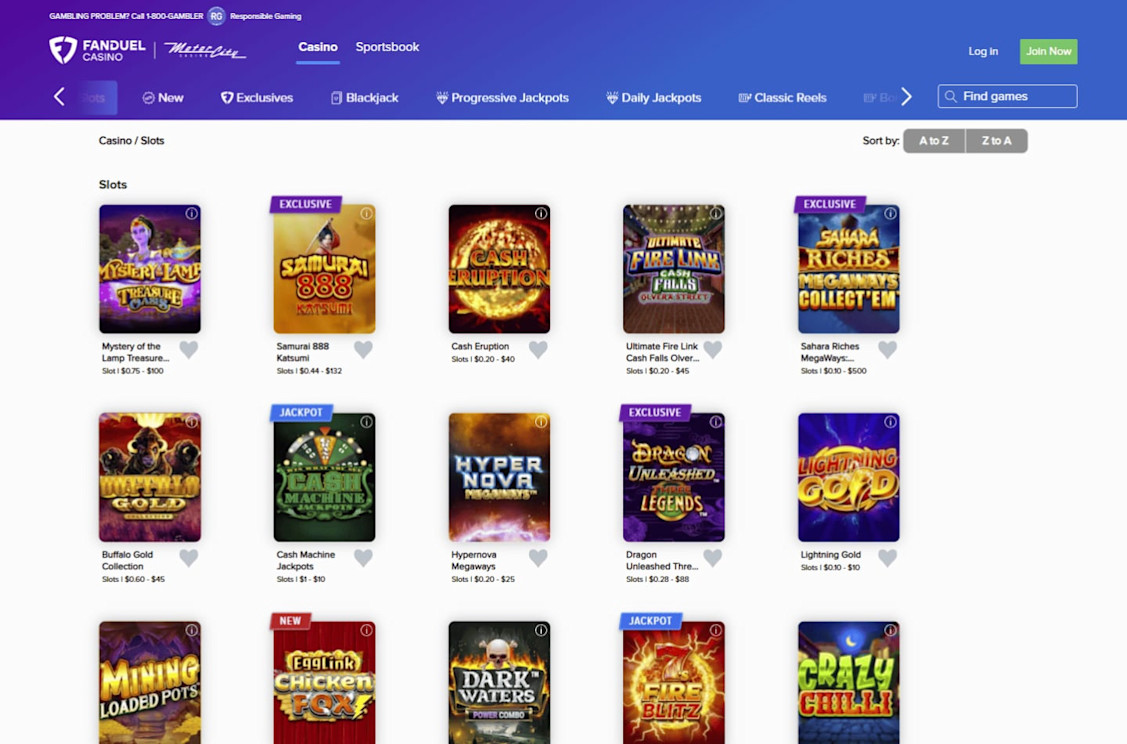Toggle heart for Sahara Riches MegaWays
This screenshot has width=1127, height=744.
pyautogui.click(x=888, y=349)
